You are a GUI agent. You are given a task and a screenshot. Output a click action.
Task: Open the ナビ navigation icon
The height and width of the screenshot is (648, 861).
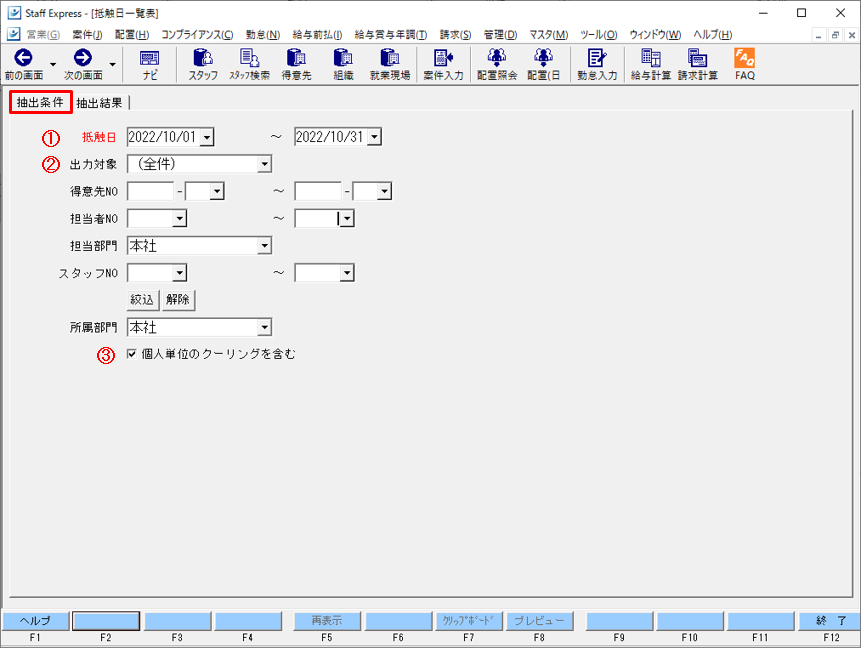click(x=149, y=64)
